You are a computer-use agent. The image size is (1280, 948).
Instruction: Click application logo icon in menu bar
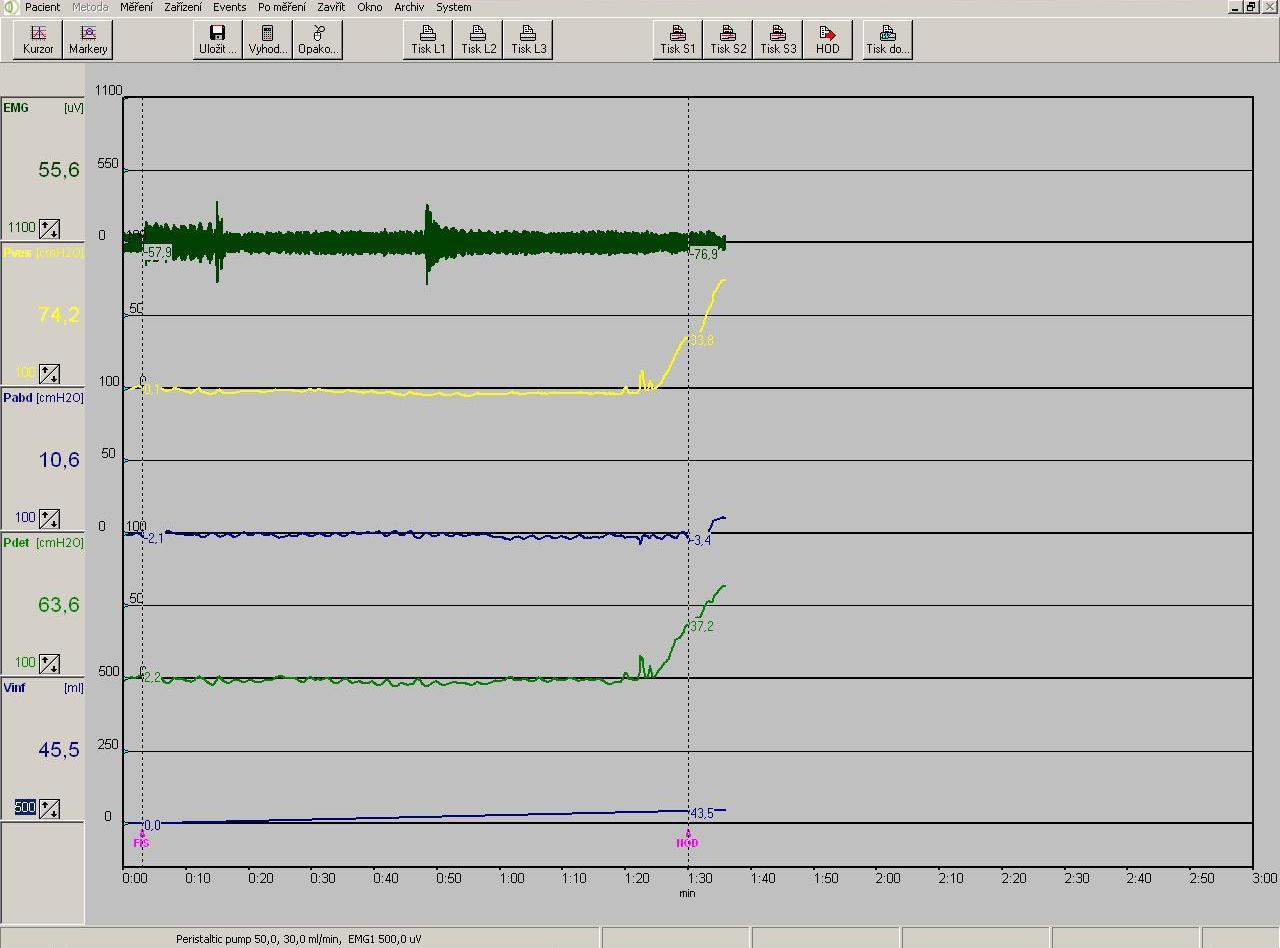pyautogui.click(x=11, y=7)
